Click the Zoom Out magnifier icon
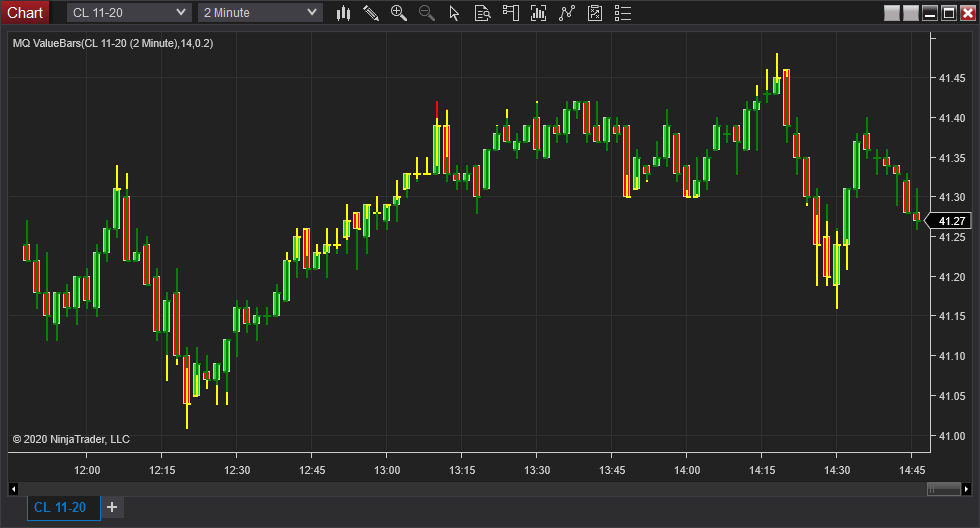The height and width of the screenshot is (528, 980). (x=427, y=13)
